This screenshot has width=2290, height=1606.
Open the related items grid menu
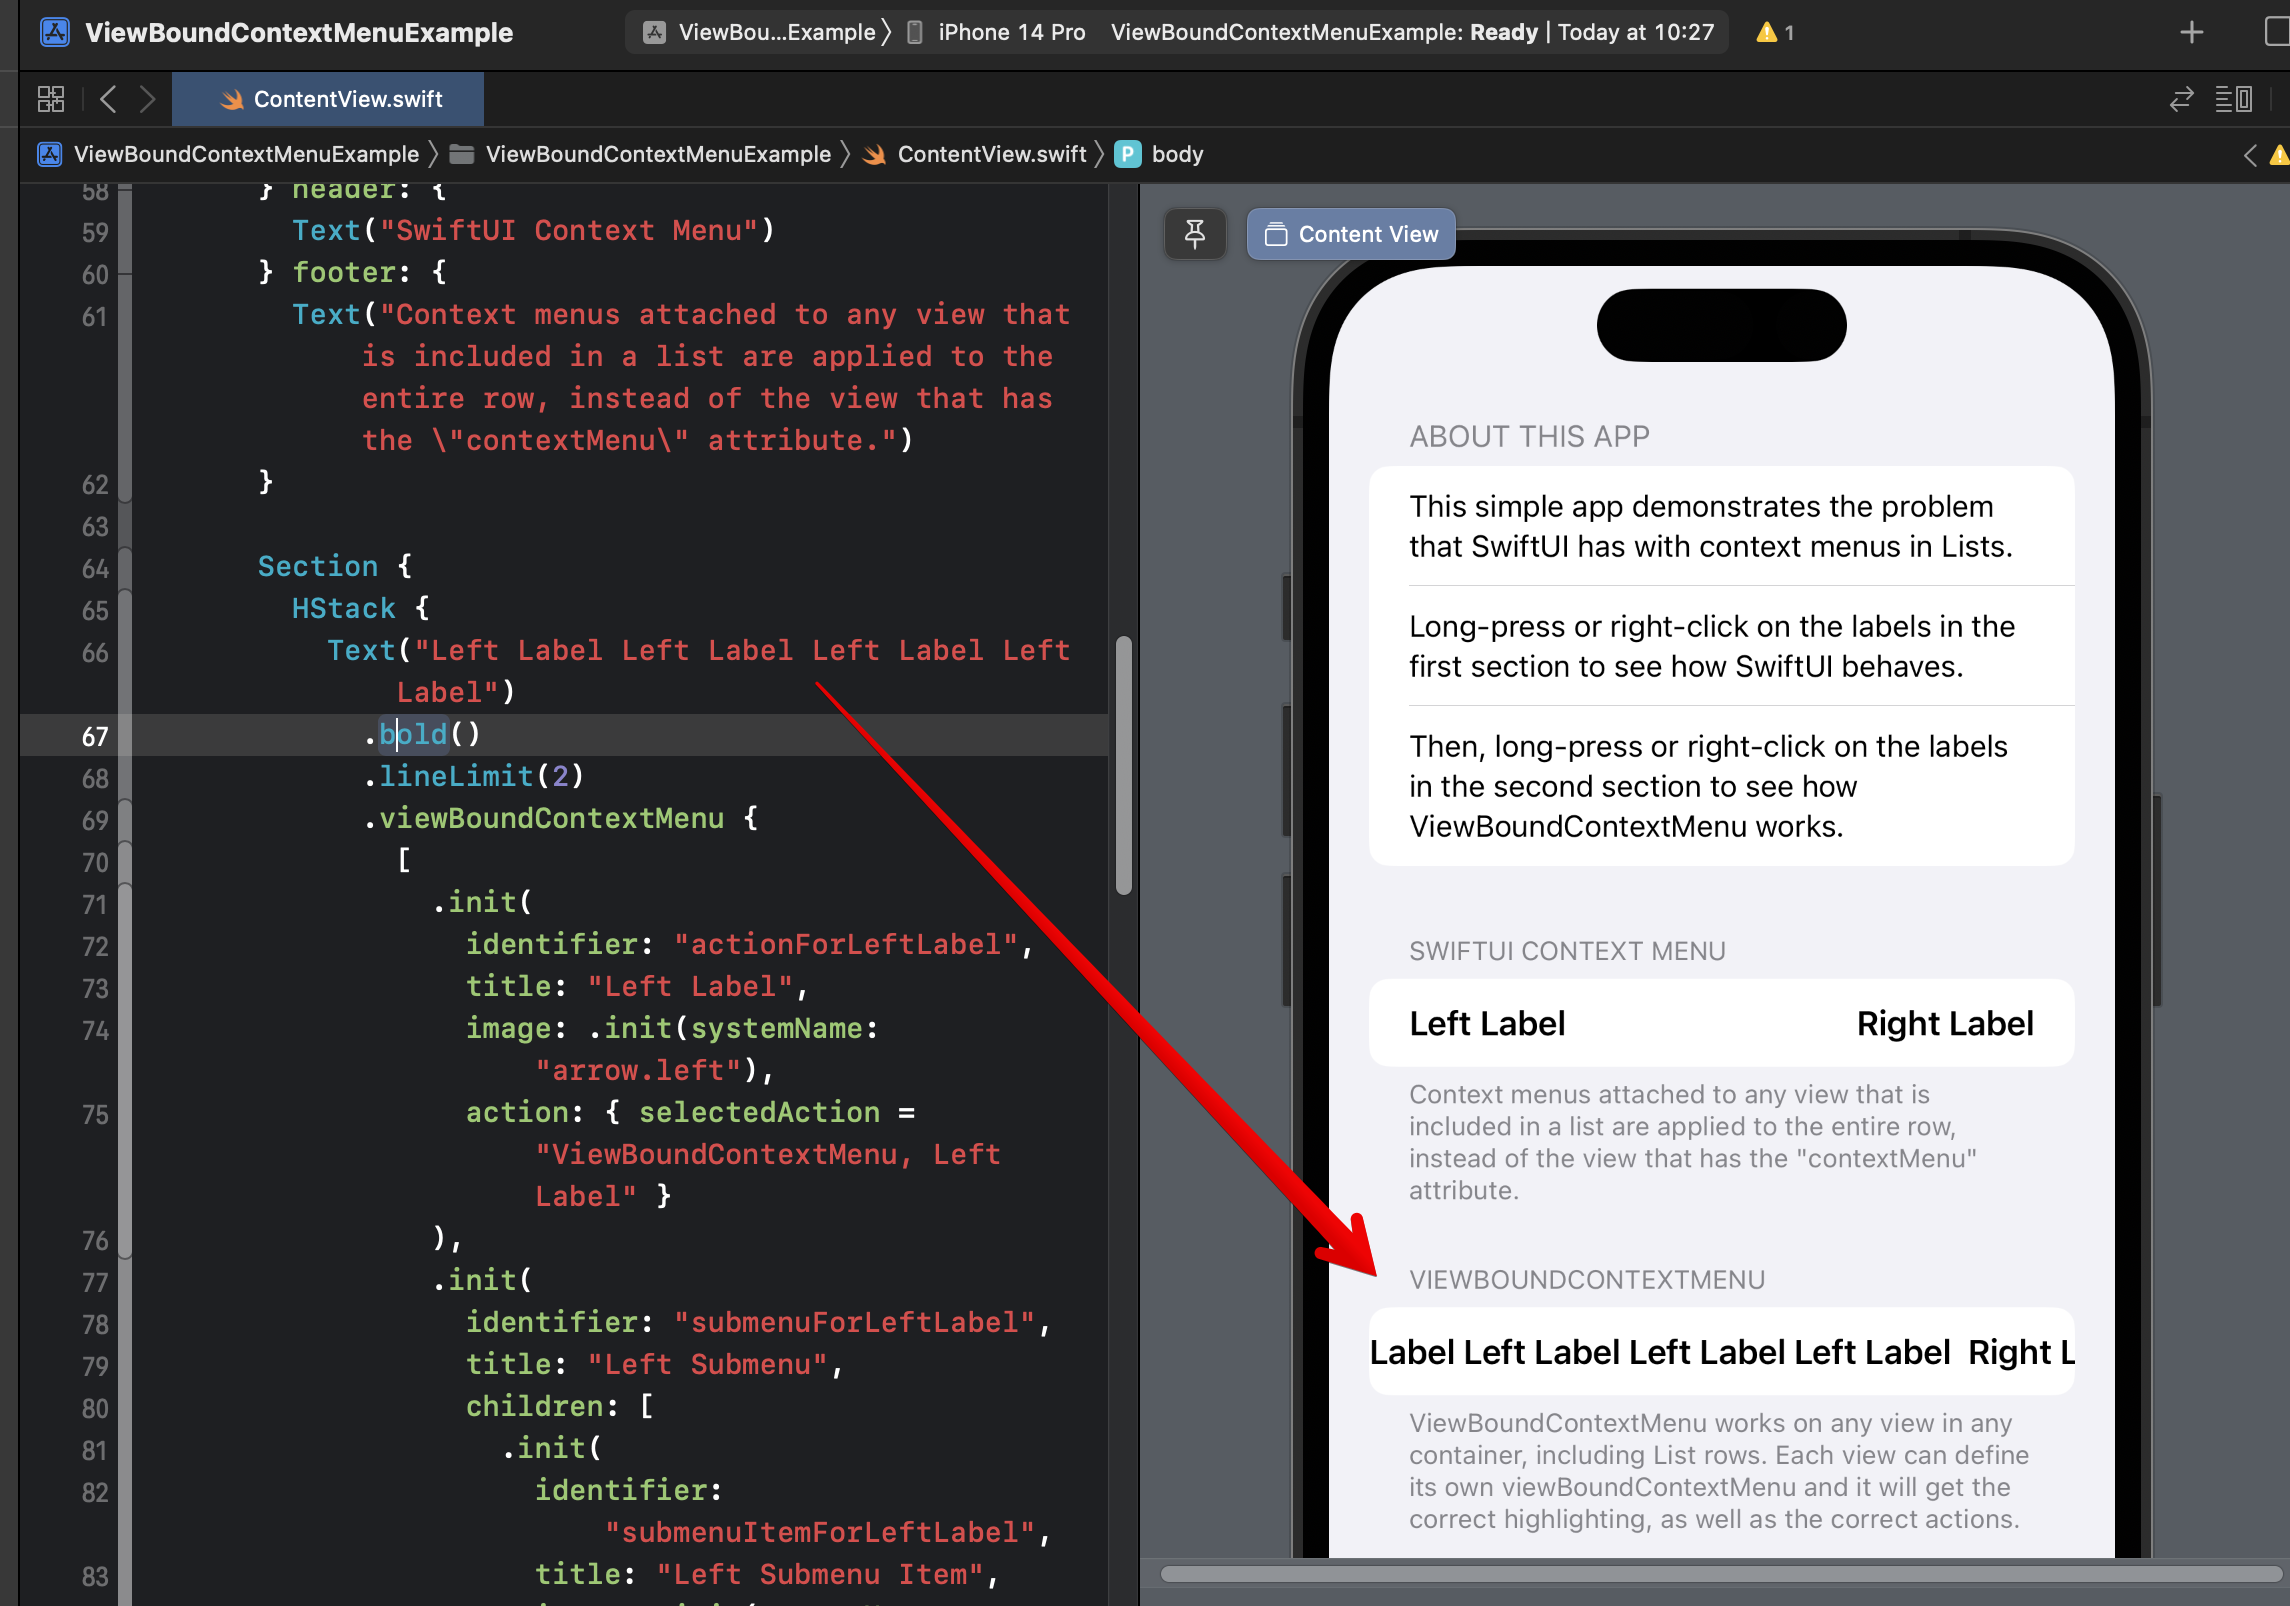(x=51, y=99)
